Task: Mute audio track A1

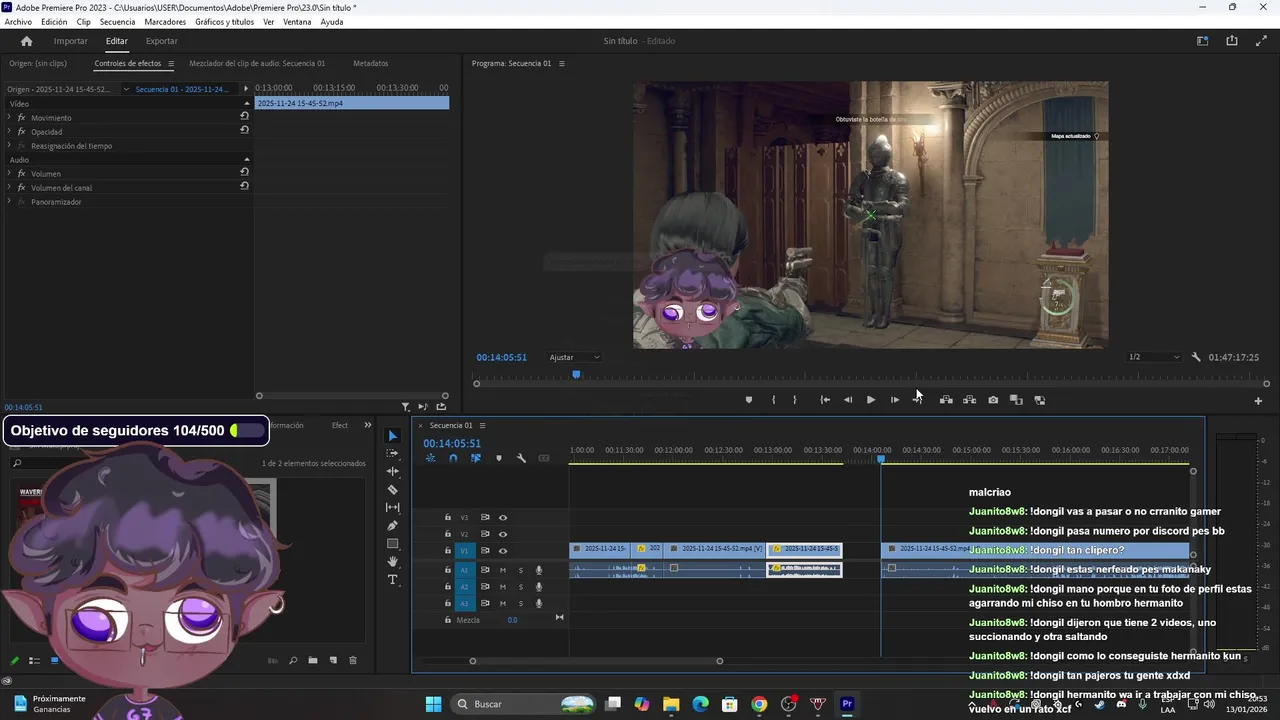Action: coord(503,570)
